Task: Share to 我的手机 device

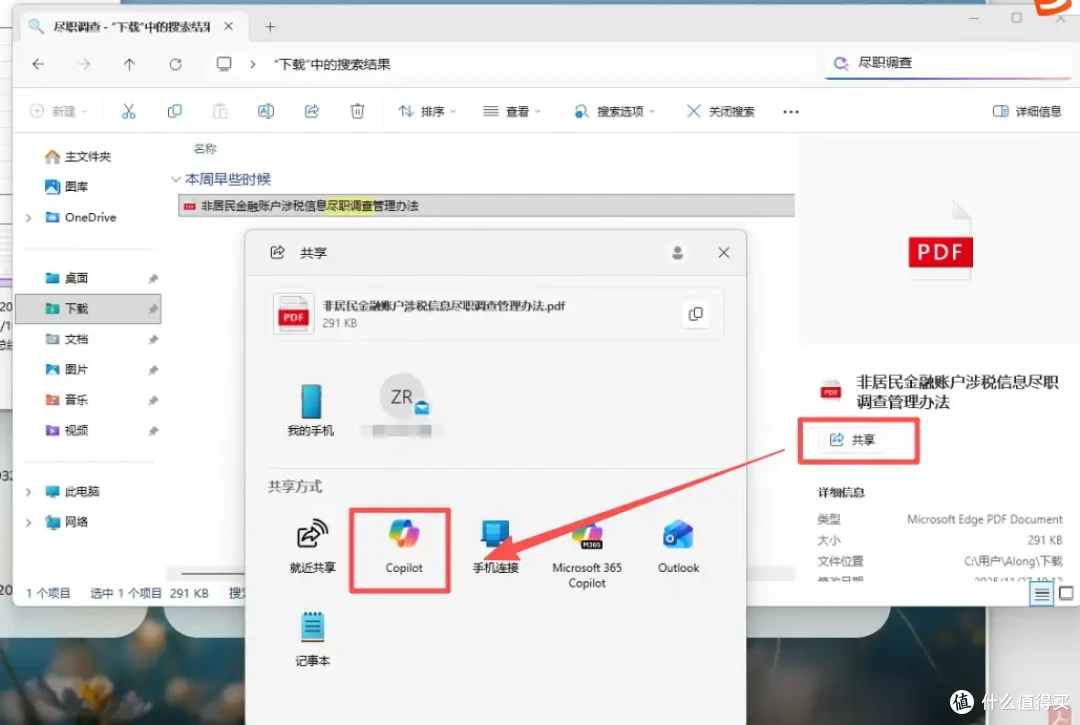Action: (311, 410)
